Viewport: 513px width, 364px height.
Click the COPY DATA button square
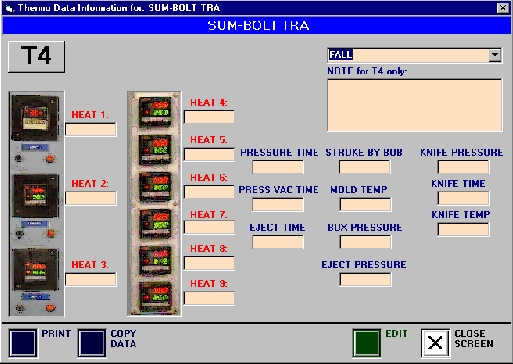coord(92,343)
